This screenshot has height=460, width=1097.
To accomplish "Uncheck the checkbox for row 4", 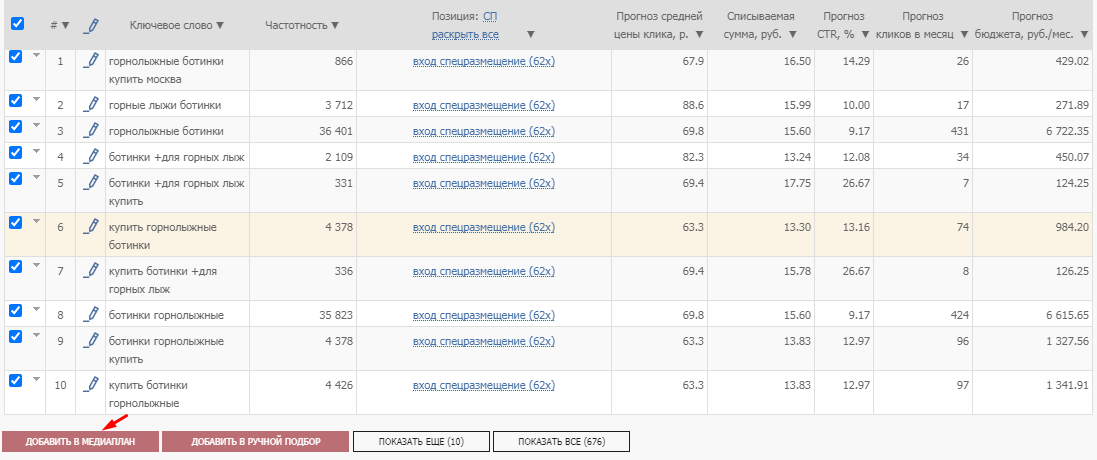I will click(16, 152).
